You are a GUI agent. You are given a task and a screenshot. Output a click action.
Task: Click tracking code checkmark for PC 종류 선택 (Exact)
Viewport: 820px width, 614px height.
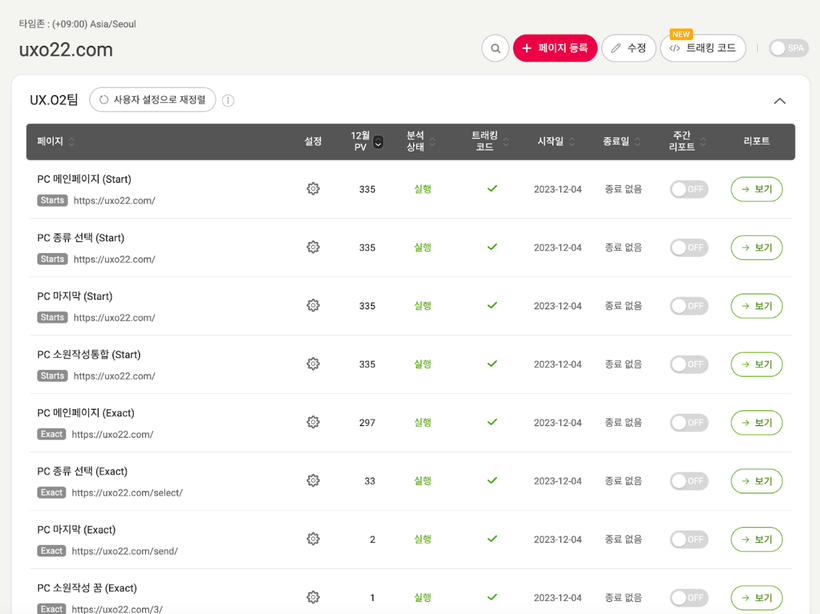(492, 480)
